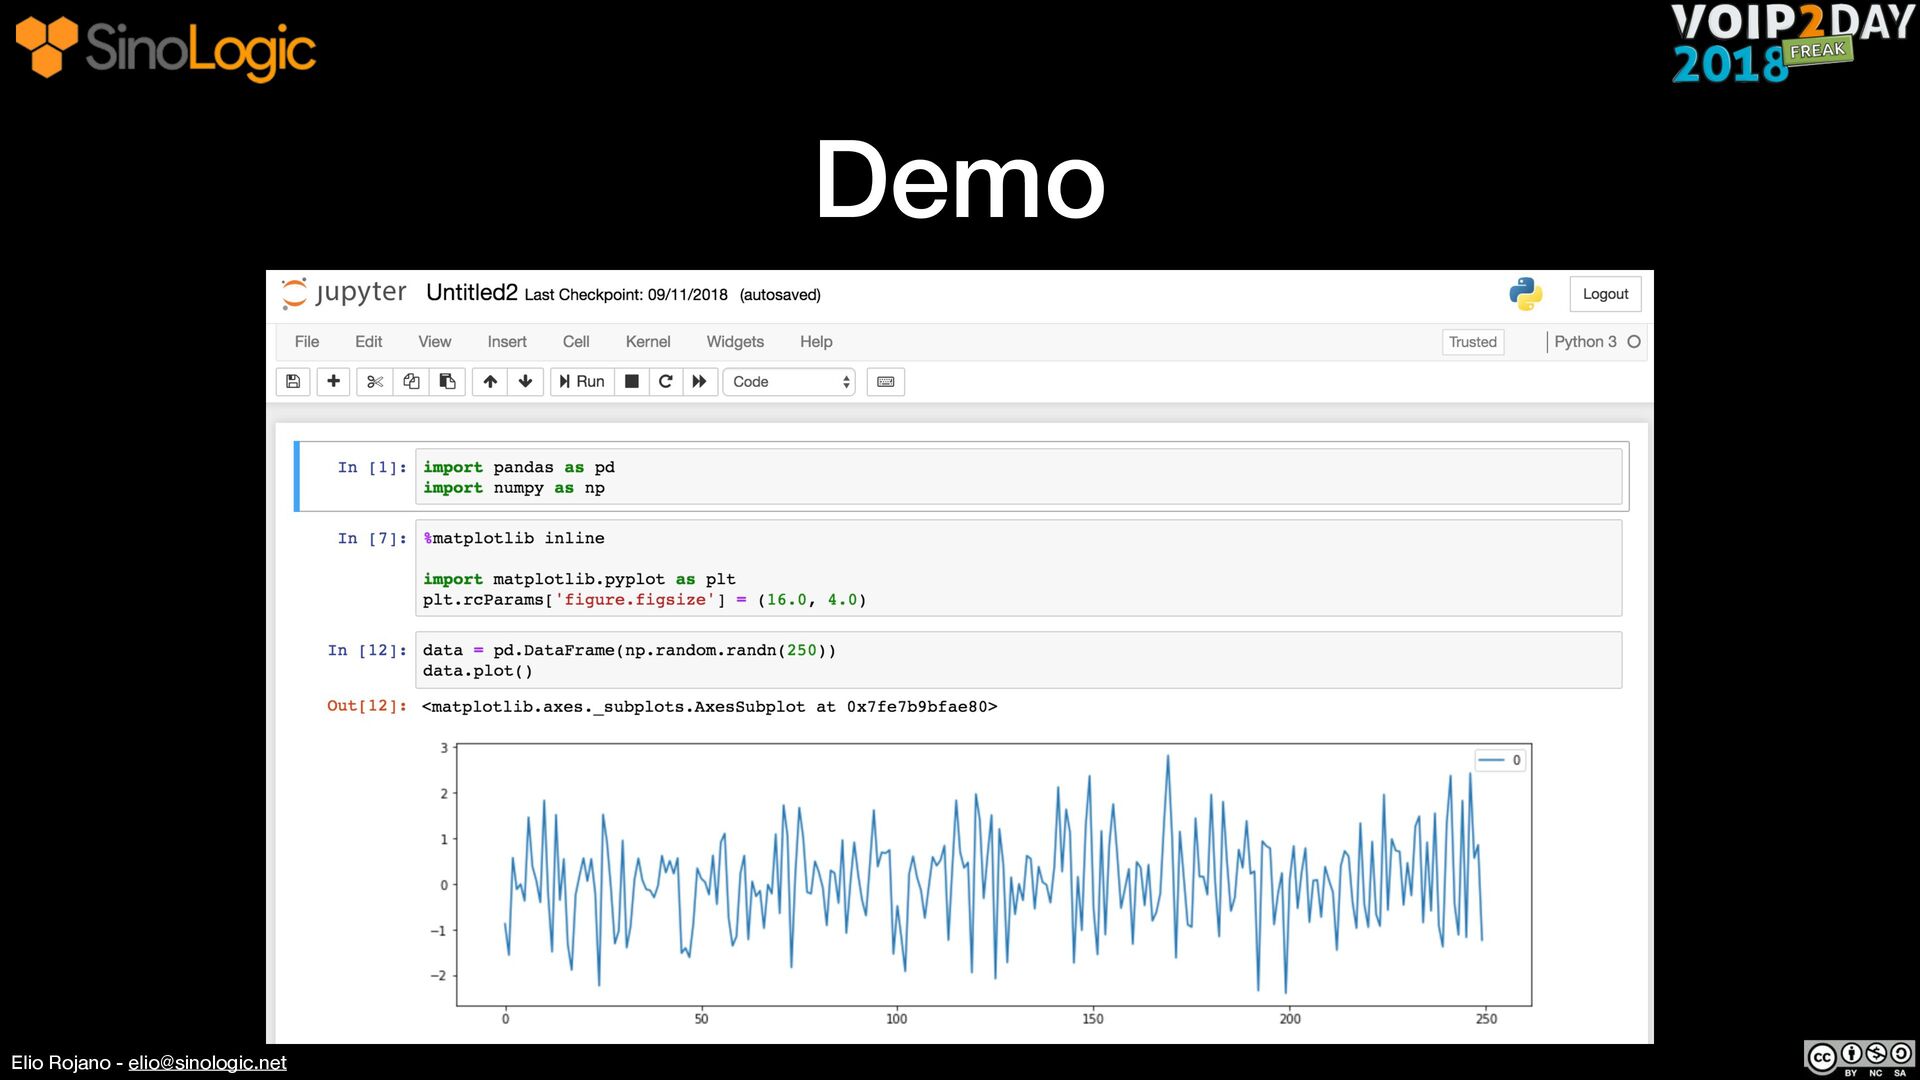
Task: Open the Kernel menu
Action: (647, 341)
